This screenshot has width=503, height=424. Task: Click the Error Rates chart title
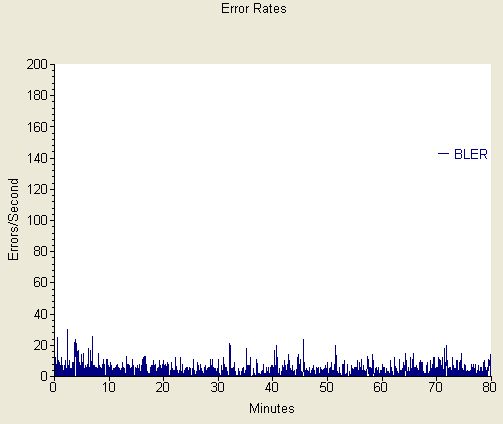pyautogui.click(x=254, y=8)
